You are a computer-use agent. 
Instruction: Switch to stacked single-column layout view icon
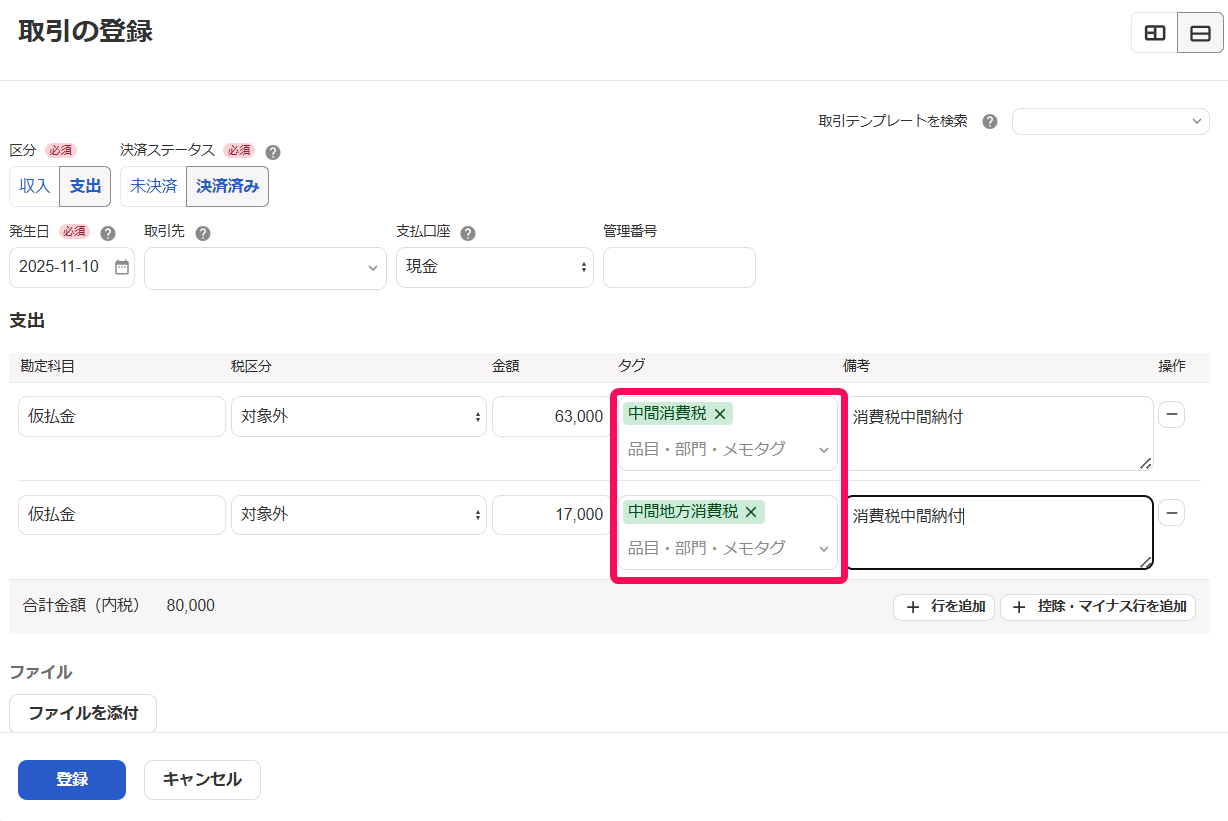pyautogui.click(x=1200, y=33)
